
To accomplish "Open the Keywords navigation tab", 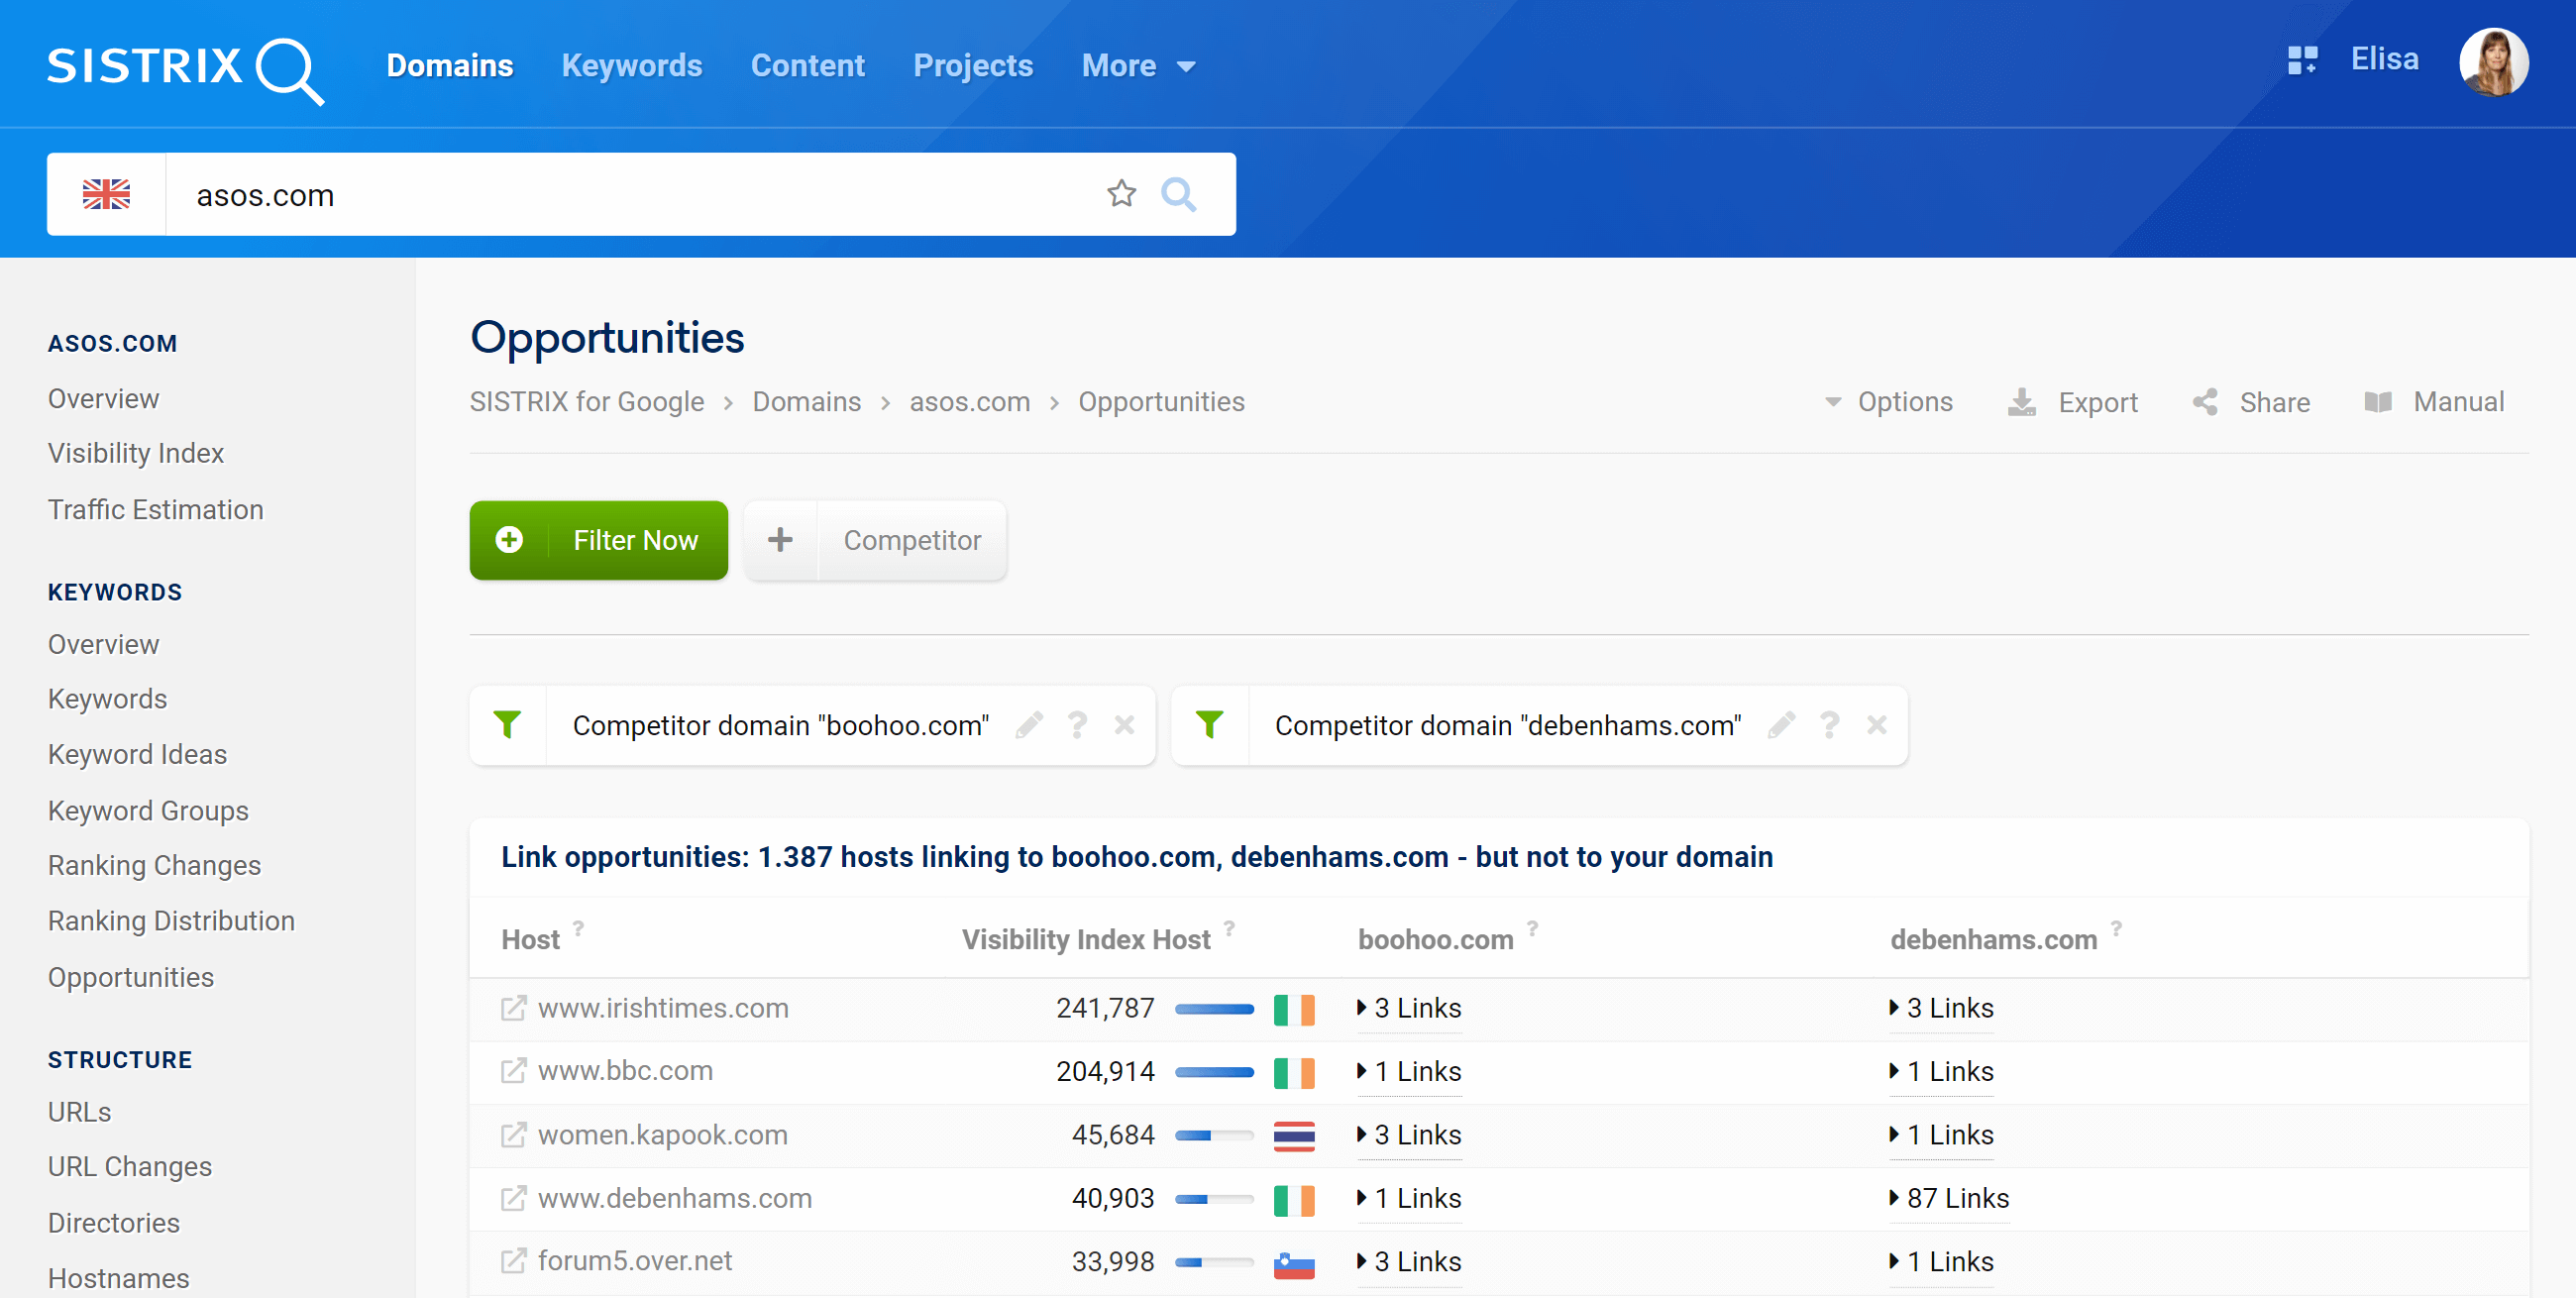I will click(632, 66).
